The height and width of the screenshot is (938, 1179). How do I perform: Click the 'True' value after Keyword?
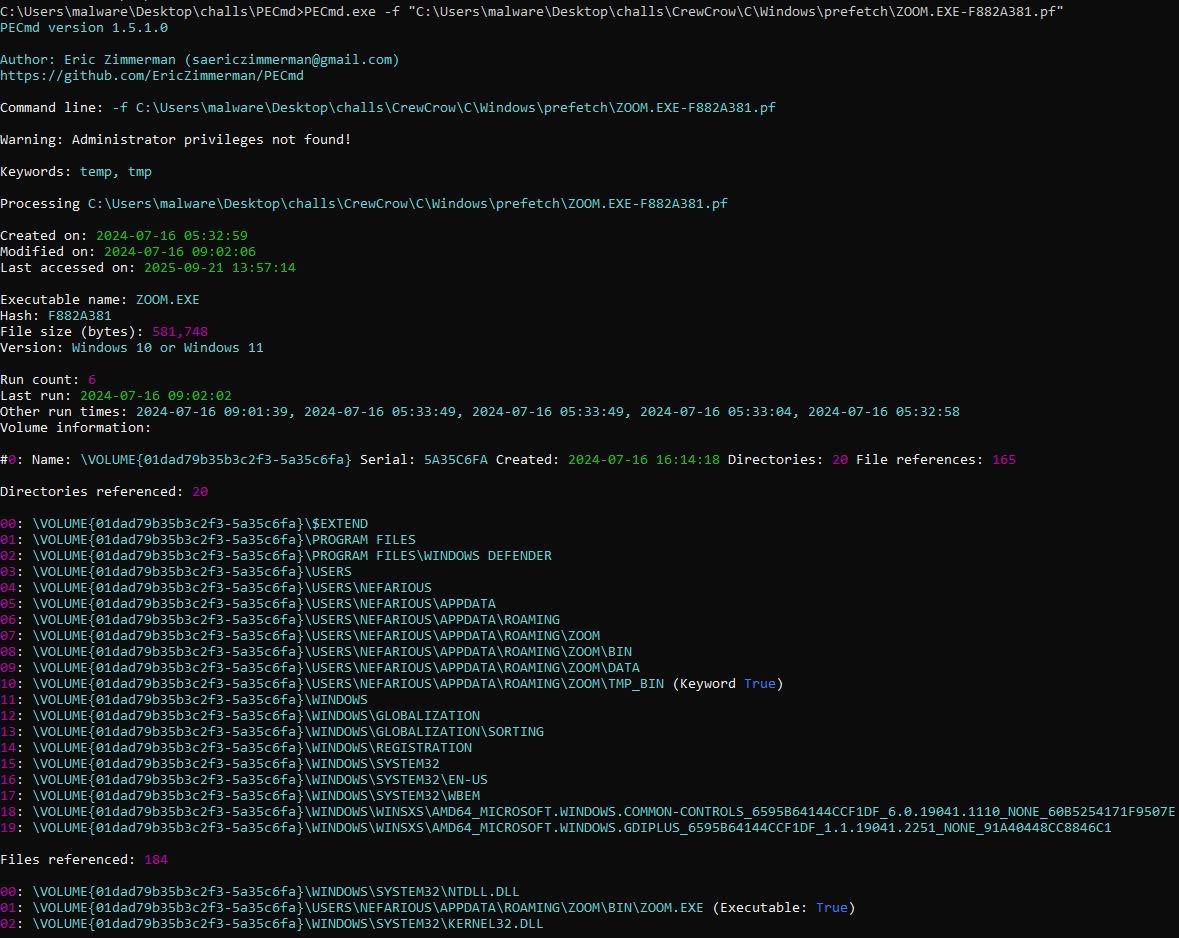coord(759,684)
